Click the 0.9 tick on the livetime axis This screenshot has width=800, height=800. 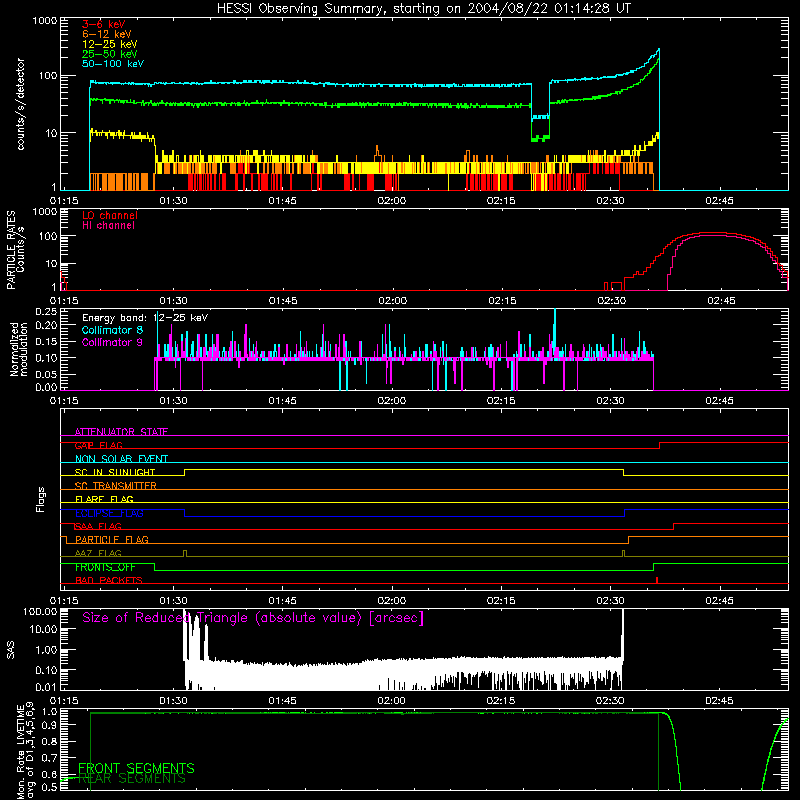pyautogui.click(x=50, y=726)
